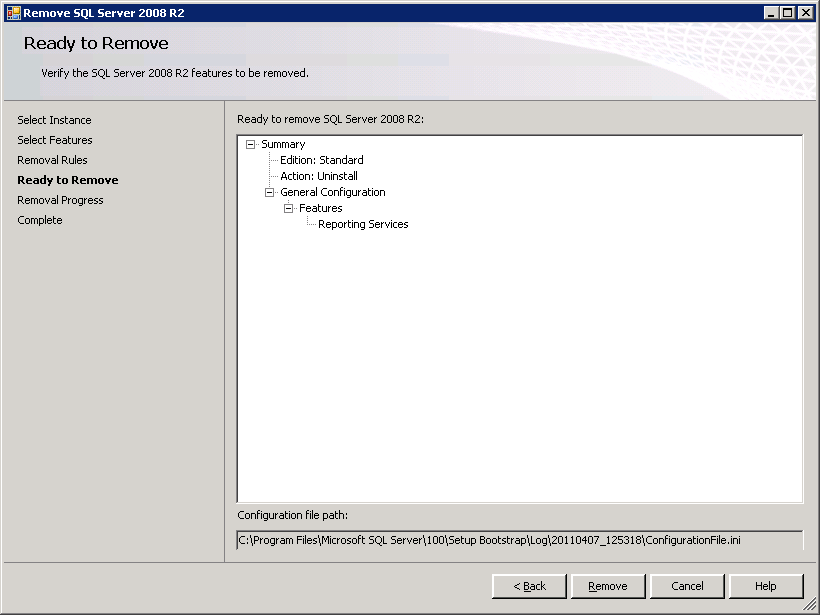Collapse the General Configuration node
The width and height of the screenshot is (820, 615).
pyautogui.click(x=270, y=192)
